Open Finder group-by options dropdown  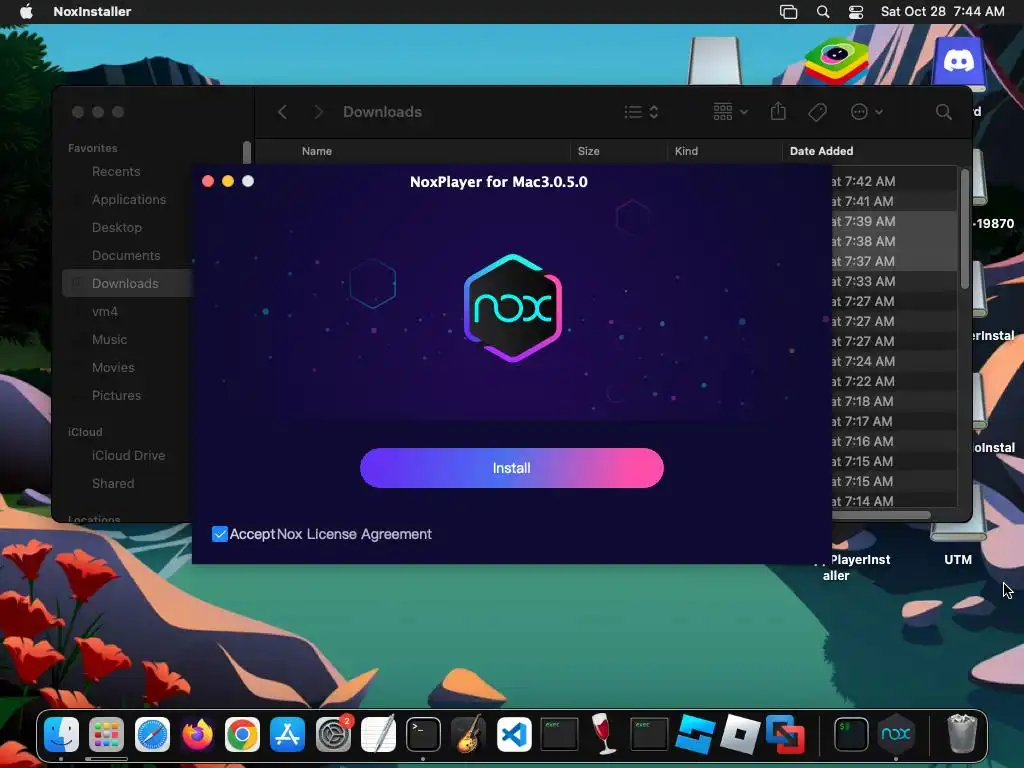tap(730, 112)
